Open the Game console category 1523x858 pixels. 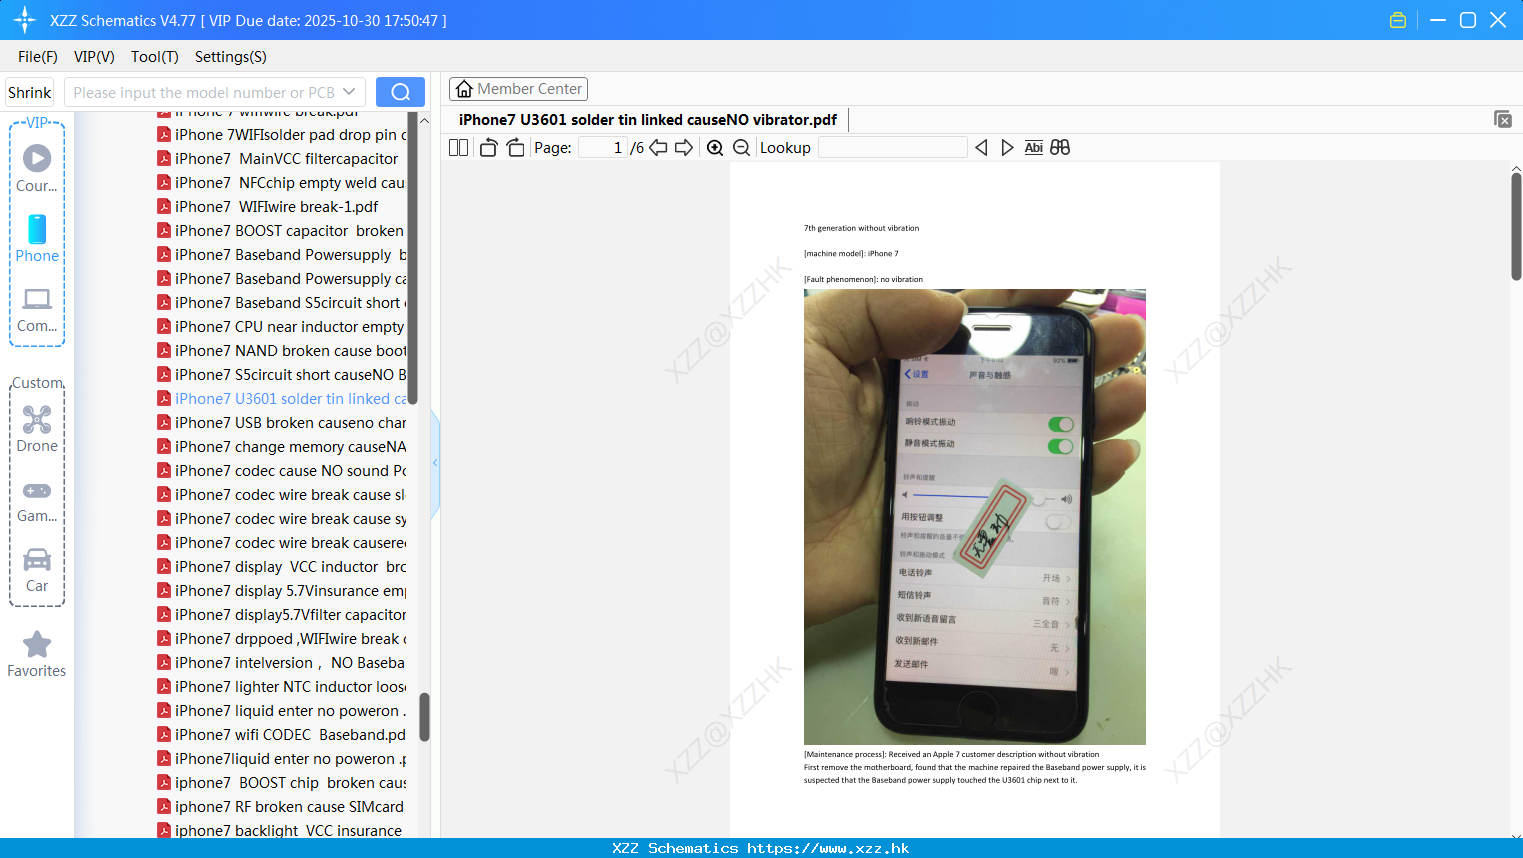tap(37, 500)
